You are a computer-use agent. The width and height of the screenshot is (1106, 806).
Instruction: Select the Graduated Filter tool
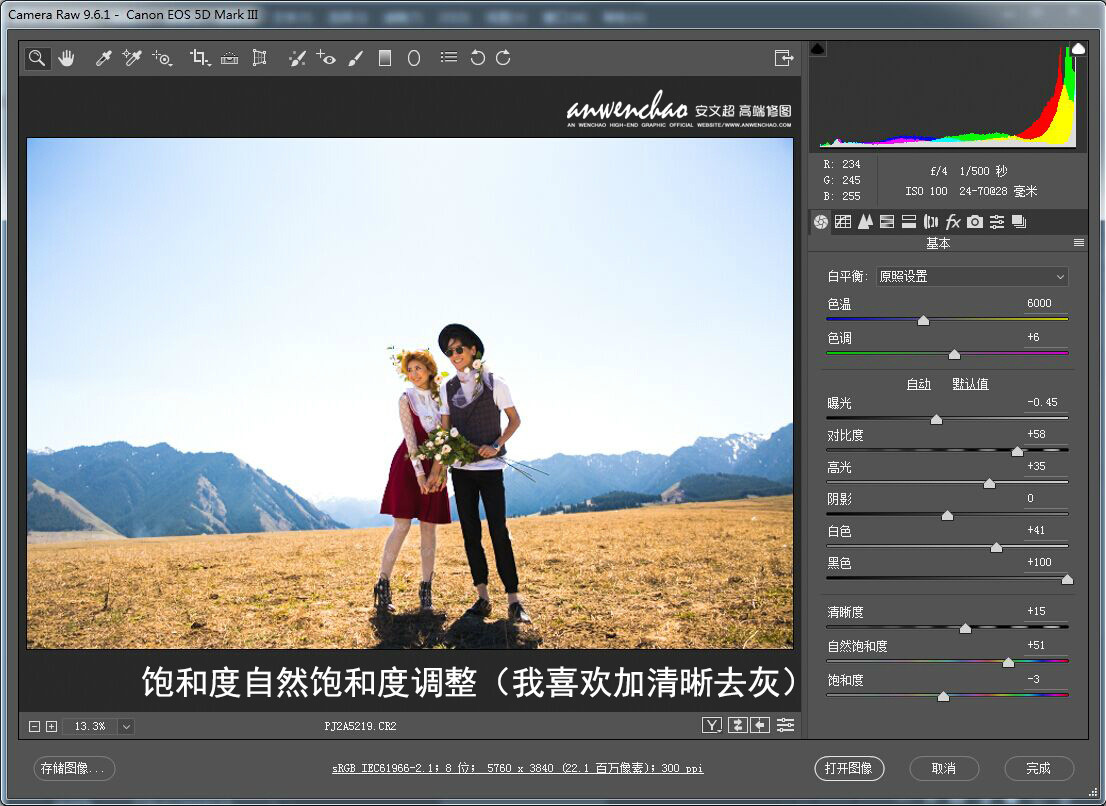384,58
